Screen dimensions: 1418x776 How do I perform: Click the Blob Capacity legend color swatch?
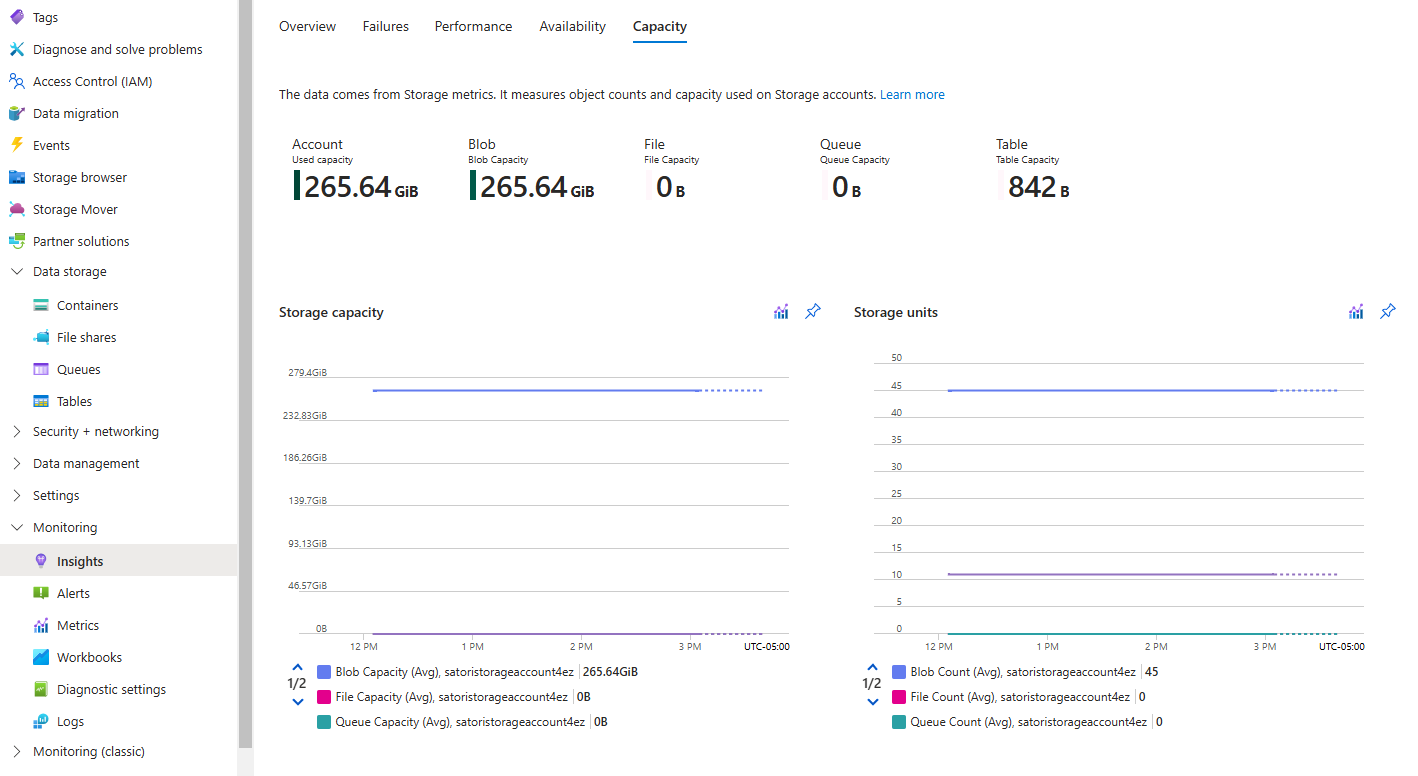coord(323,672)
